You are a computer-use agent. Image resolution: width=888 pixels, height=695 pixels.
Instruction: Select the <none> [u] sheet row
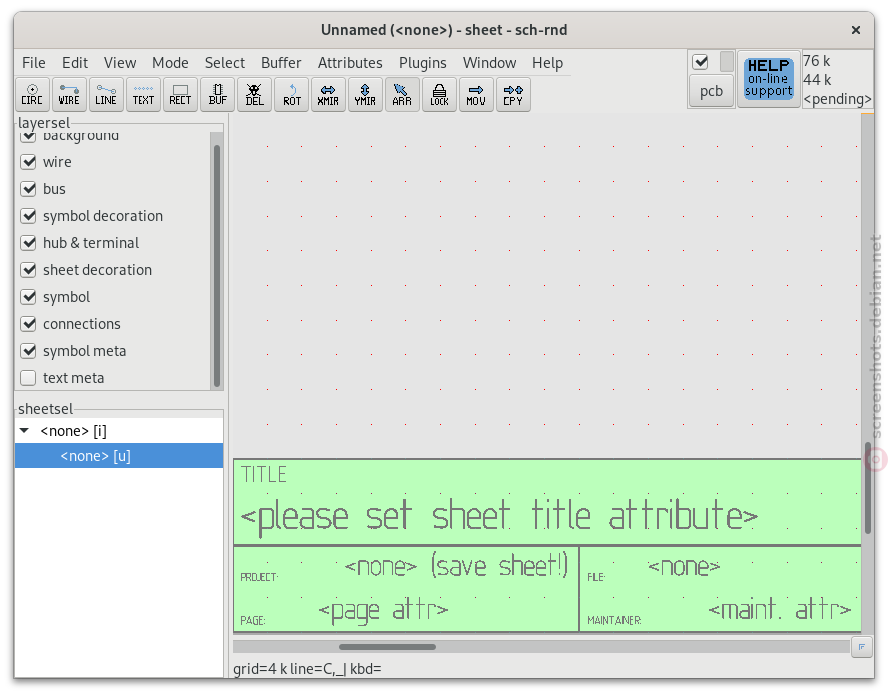pyautogui.click(x=119, y=456)
